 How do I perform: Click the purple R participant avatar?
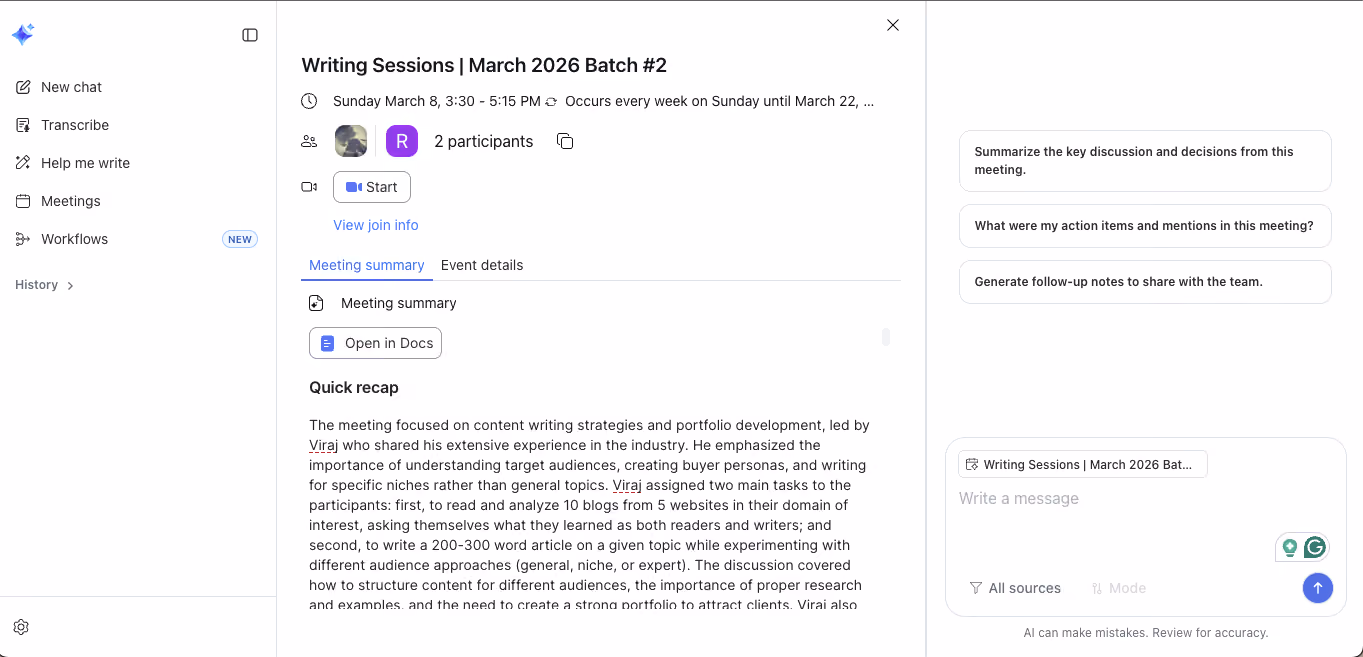point(402,141)
